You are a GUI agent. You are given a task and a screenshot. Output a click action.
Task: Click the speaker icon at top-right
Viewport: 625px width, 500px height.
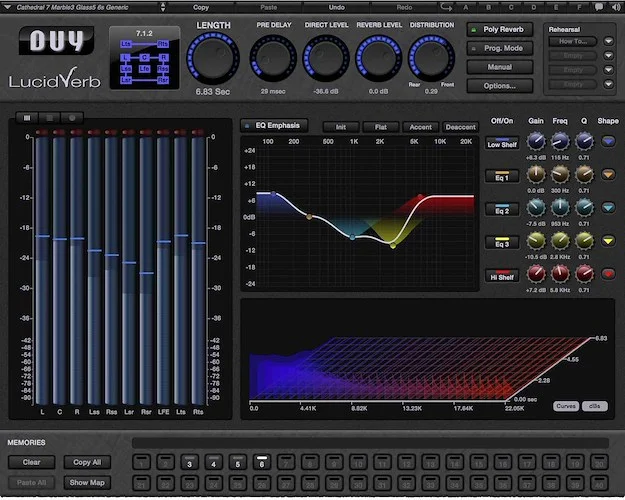pyautogui.click(x=616, y=7)
